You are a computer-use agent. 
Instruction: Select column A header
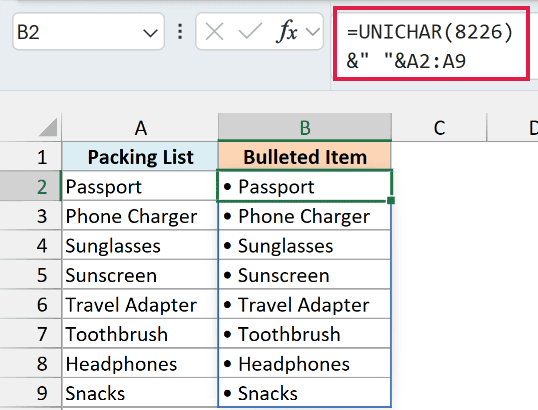(x=140, y=128)
